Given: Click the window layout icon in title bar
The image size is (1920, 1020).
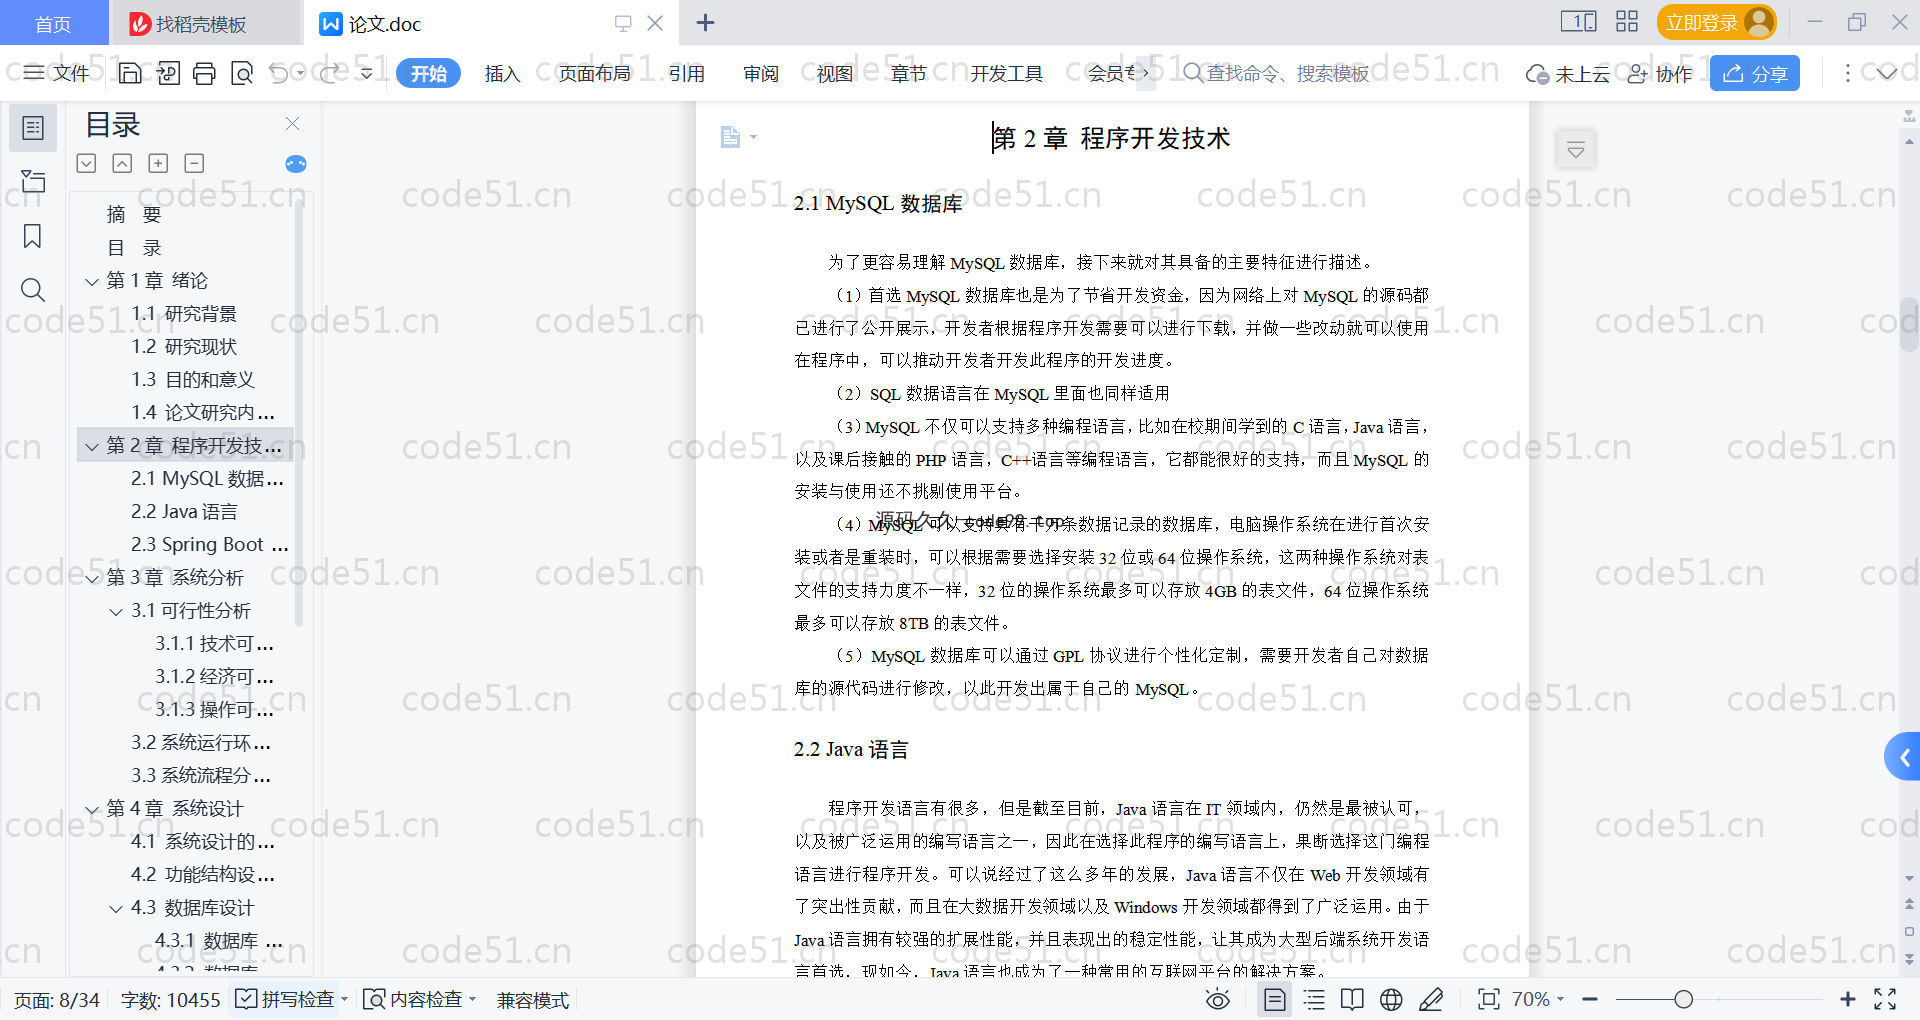Looking at the screenshot, I should click(1579, 22).
